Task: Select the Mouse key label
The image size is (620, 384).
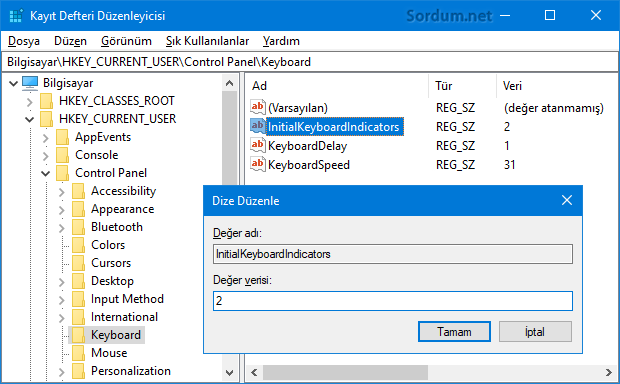Action: [109, 353]
